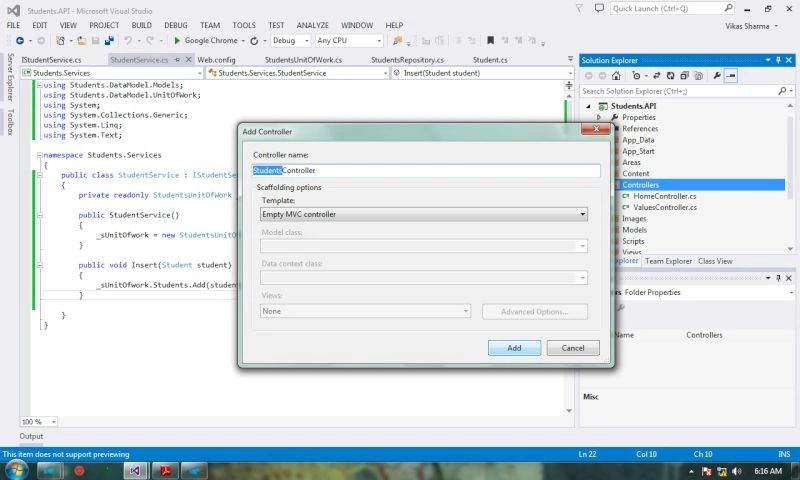800x480 pixels.
Task: Click the Solution Explorer search magnifier icon
Action: pyautogui.click(x=782, y=91)
